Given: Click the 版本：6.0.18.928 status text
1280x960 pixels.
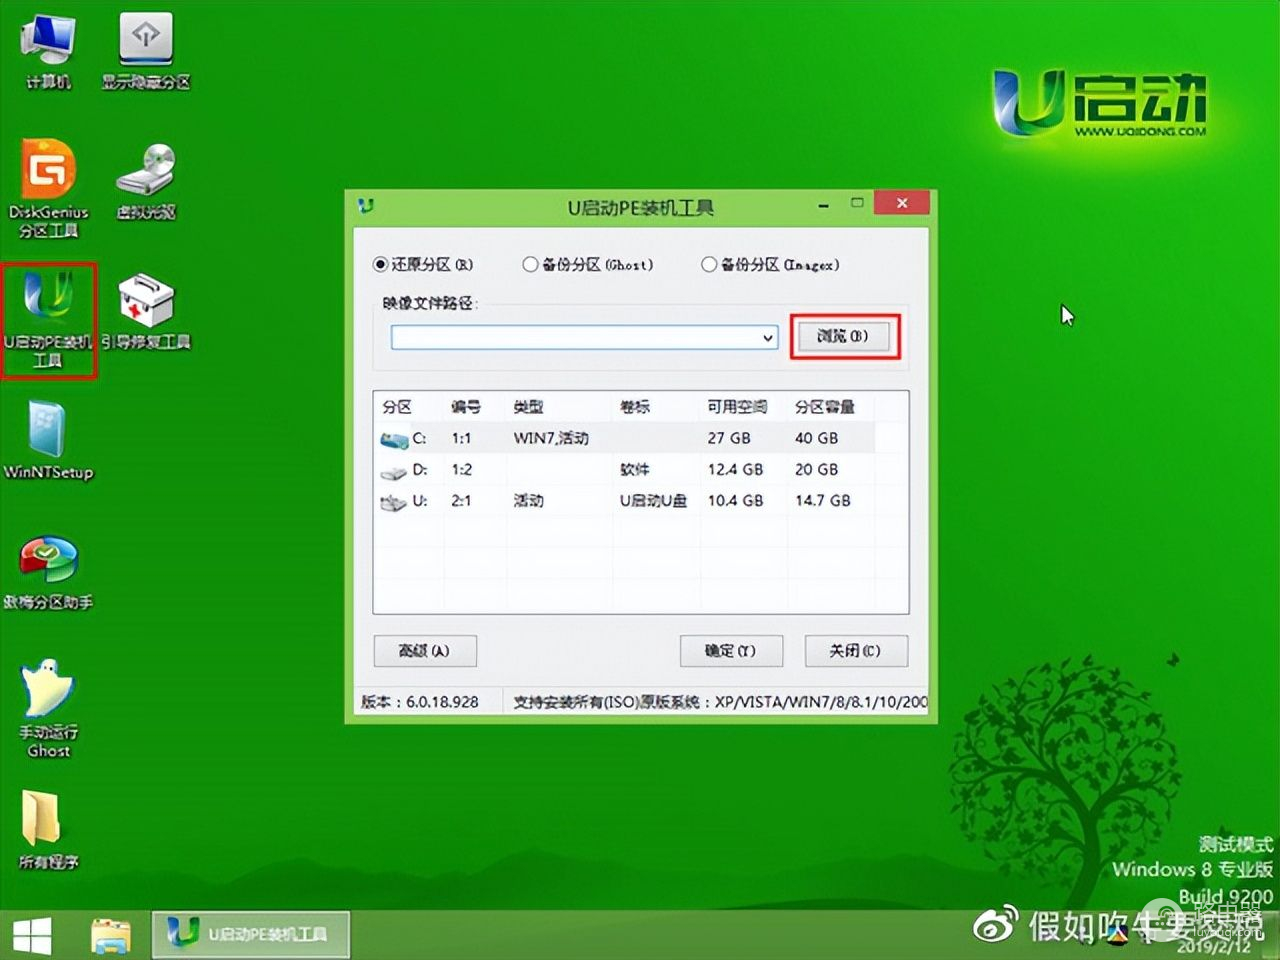Looking at the screenshot, I should pyautogui.click(x=420, y=702).
